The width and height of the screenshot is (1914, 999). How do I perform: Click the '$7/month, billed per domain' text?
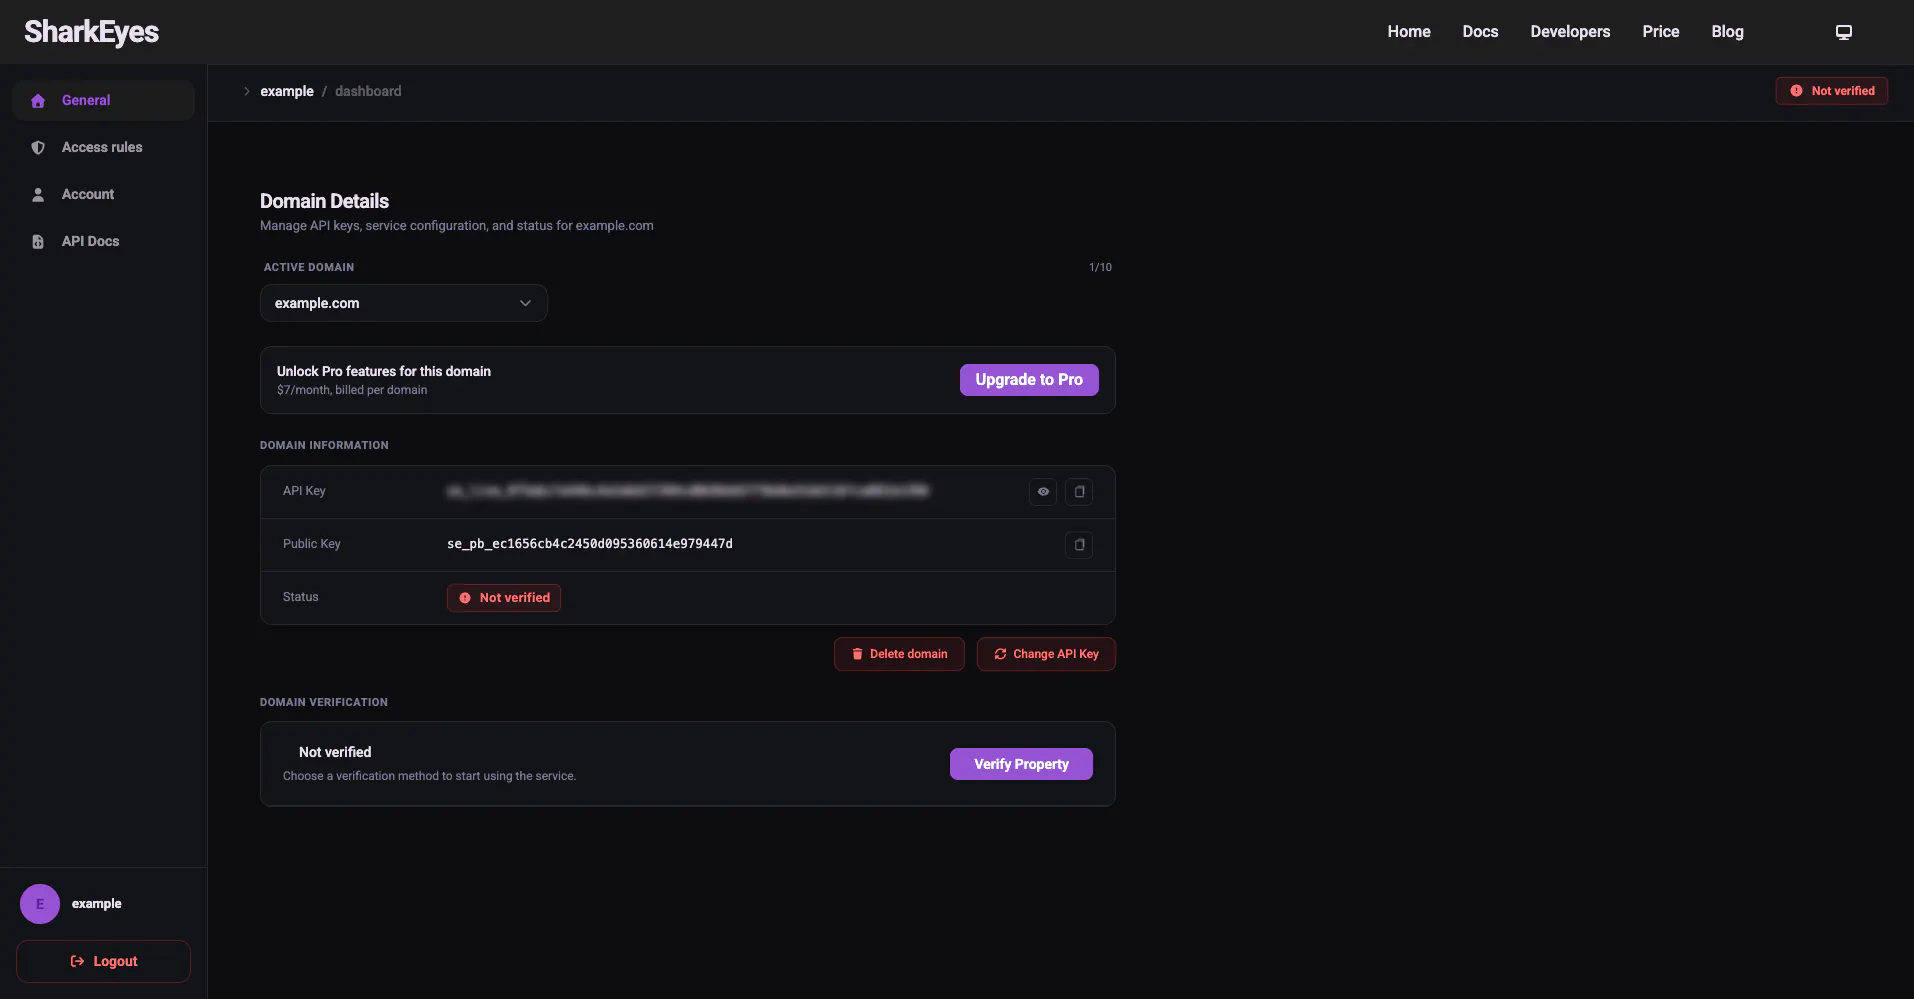(352, 390)
